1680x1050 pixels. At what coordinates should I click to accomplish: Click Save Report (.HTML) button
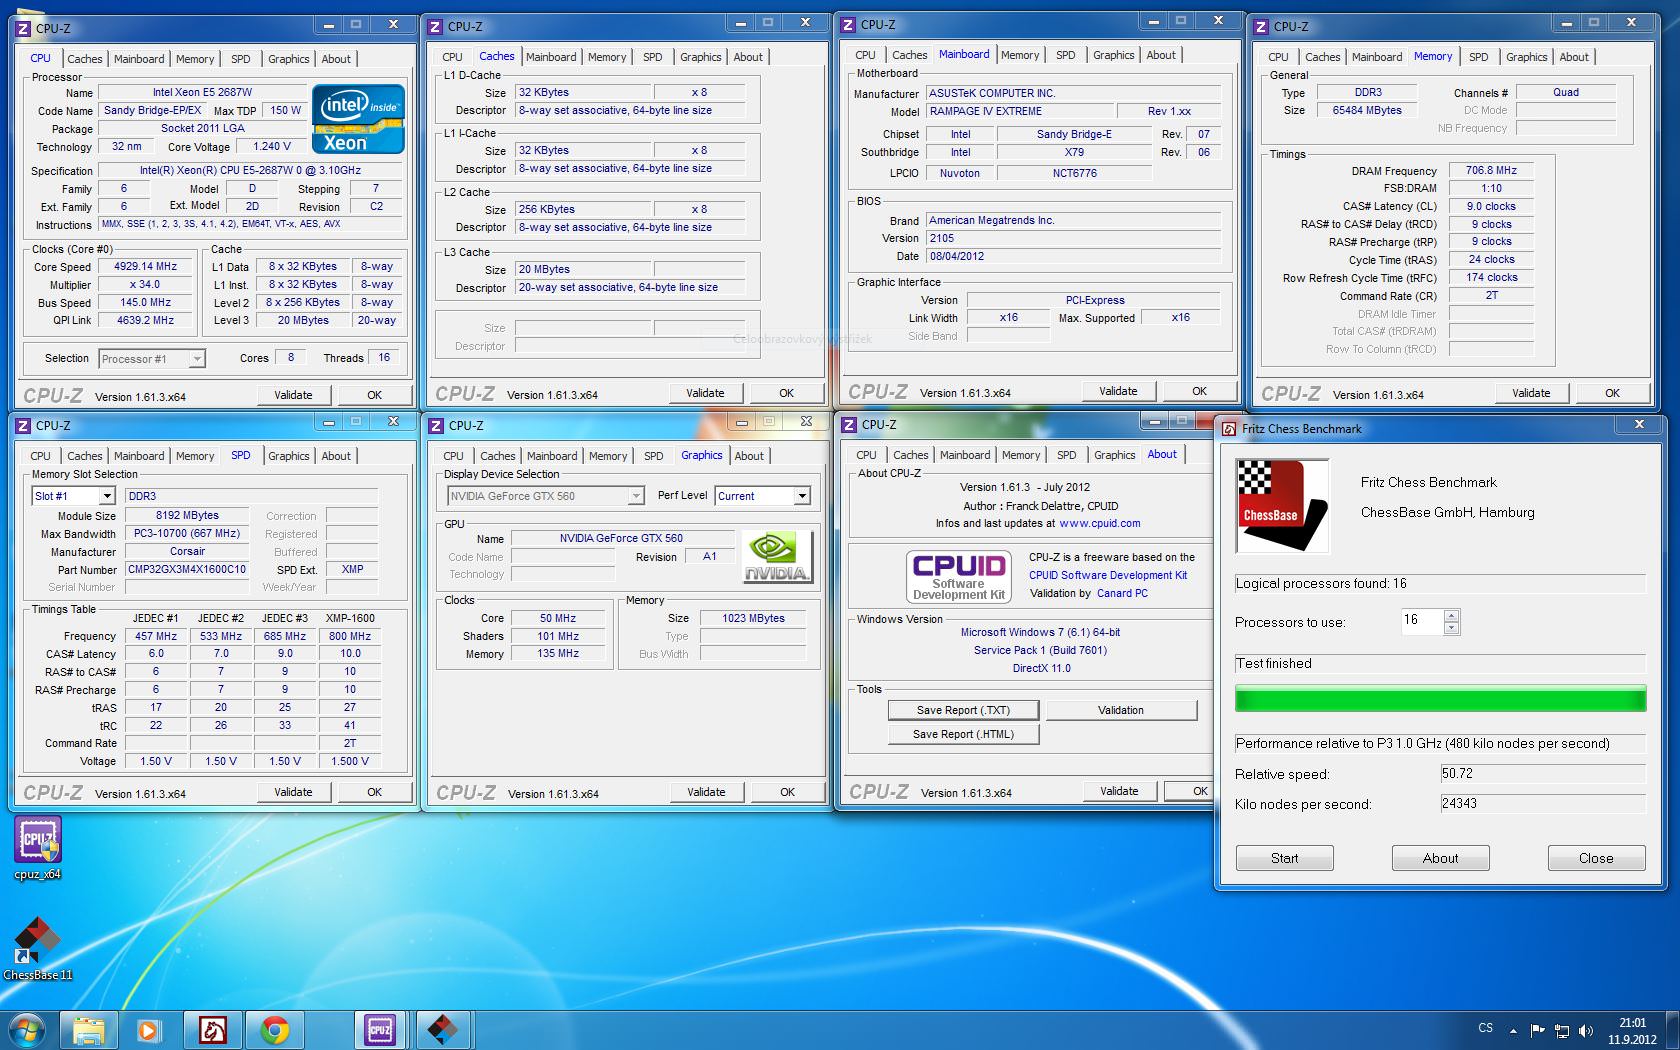(x=964, y=734)
